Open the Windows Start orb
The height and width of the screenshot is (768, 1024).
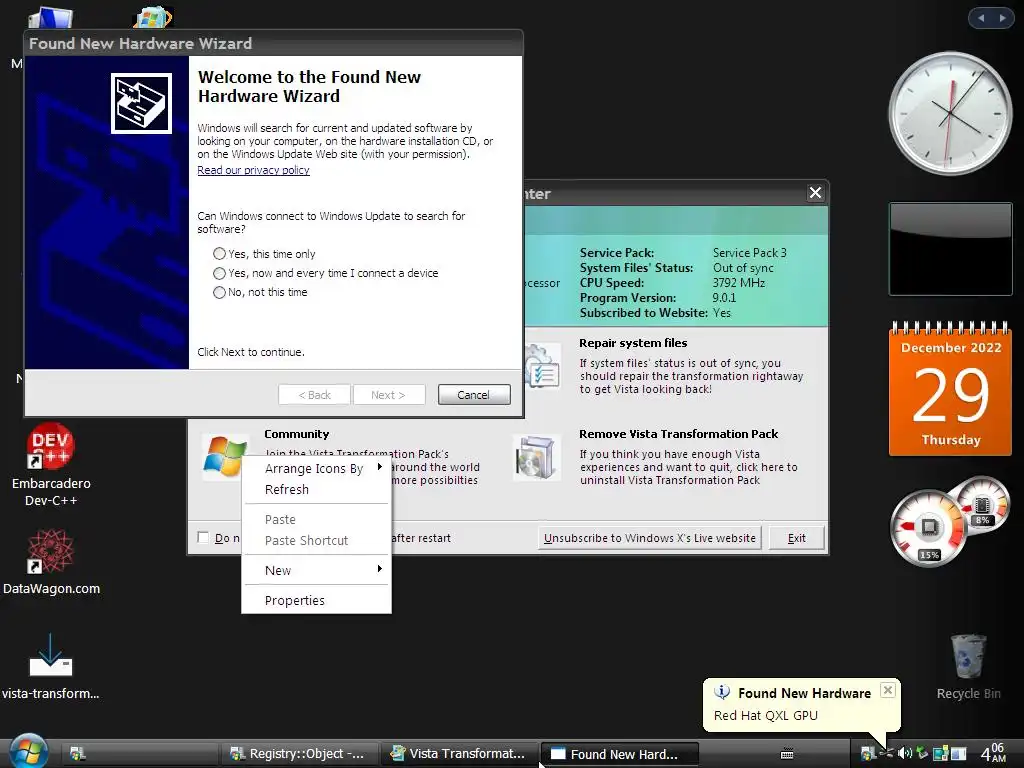click(x=29, y=752)
